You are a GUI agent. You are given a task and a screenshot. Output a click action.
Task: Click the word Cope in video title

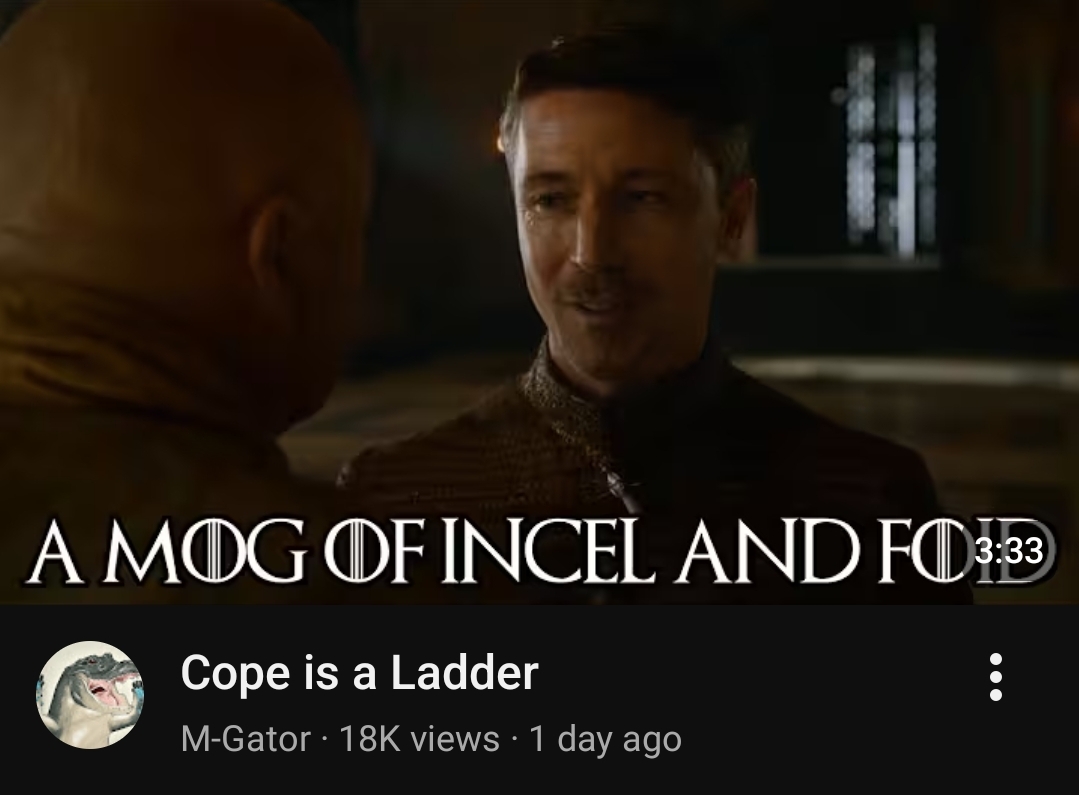pyautogui.click(x=236, y=672)
